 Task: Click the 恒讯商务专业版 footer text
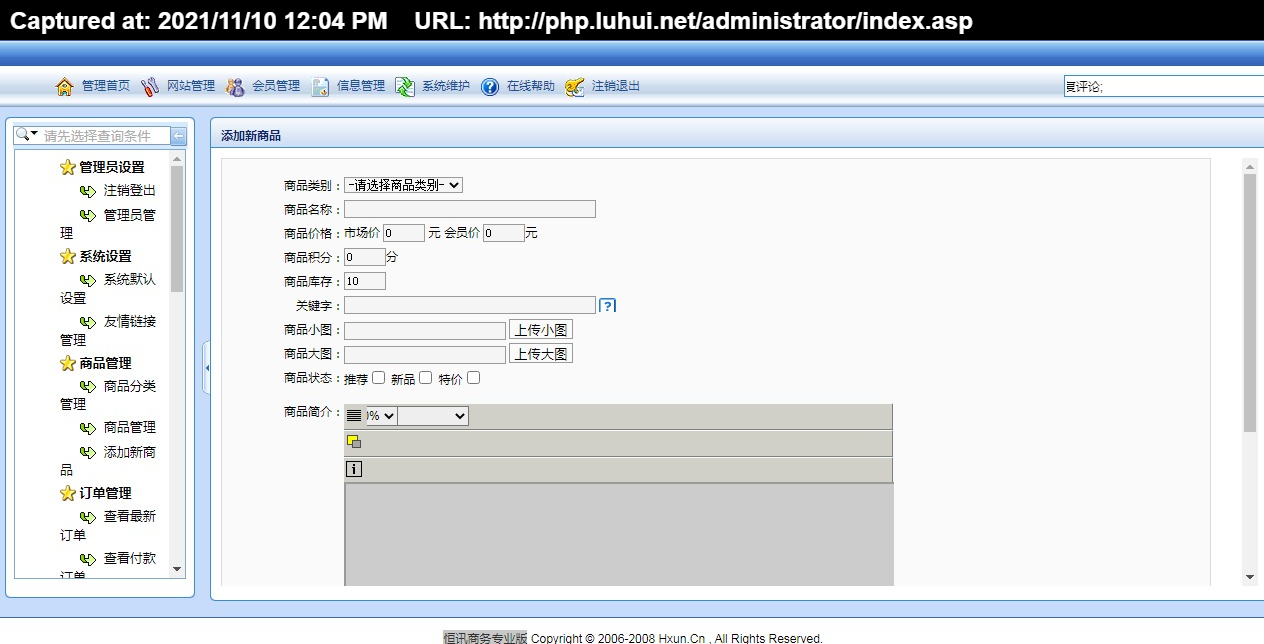coord(485,638)
